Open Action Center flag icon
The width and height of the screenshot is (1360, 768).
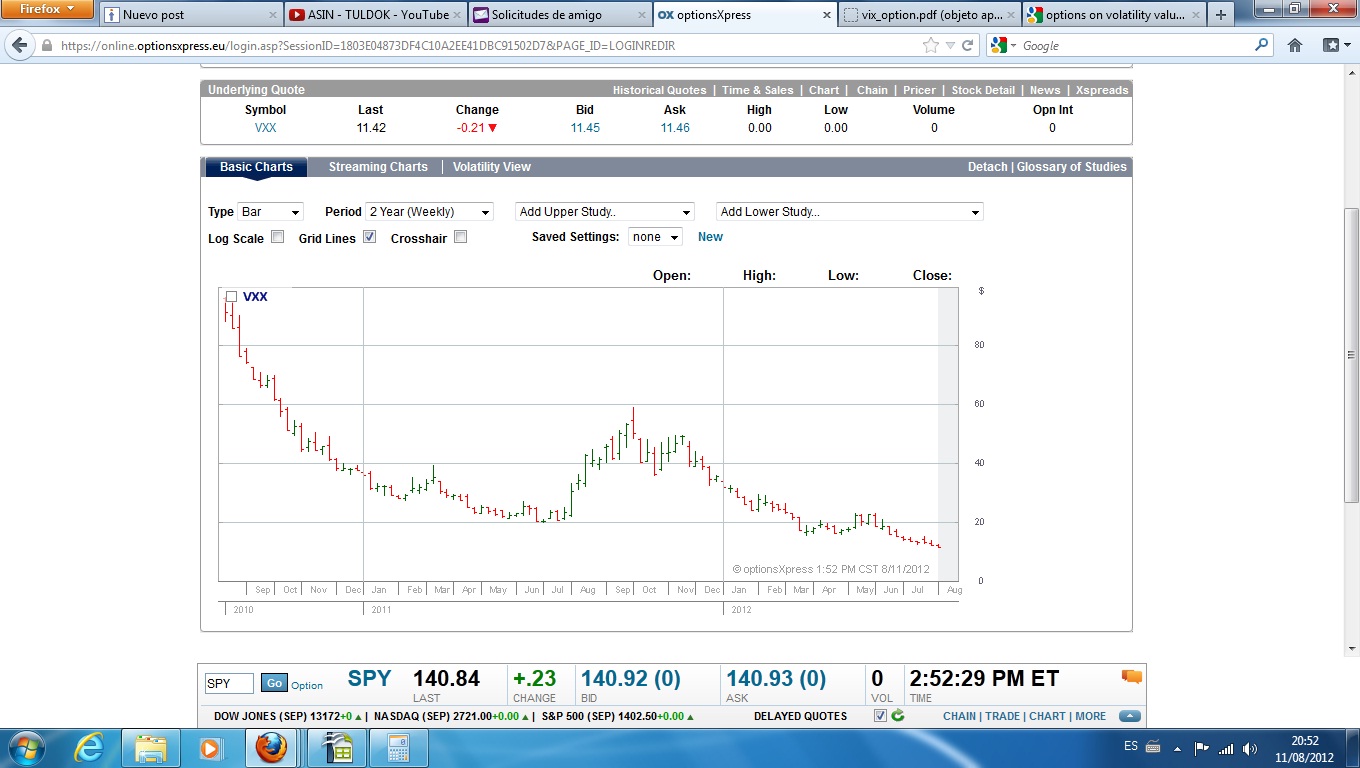click(x=1202, y=748)
